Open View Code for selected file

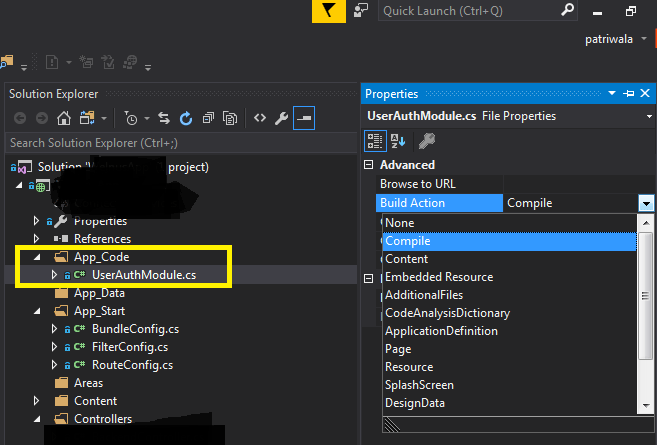pos(260,118)
